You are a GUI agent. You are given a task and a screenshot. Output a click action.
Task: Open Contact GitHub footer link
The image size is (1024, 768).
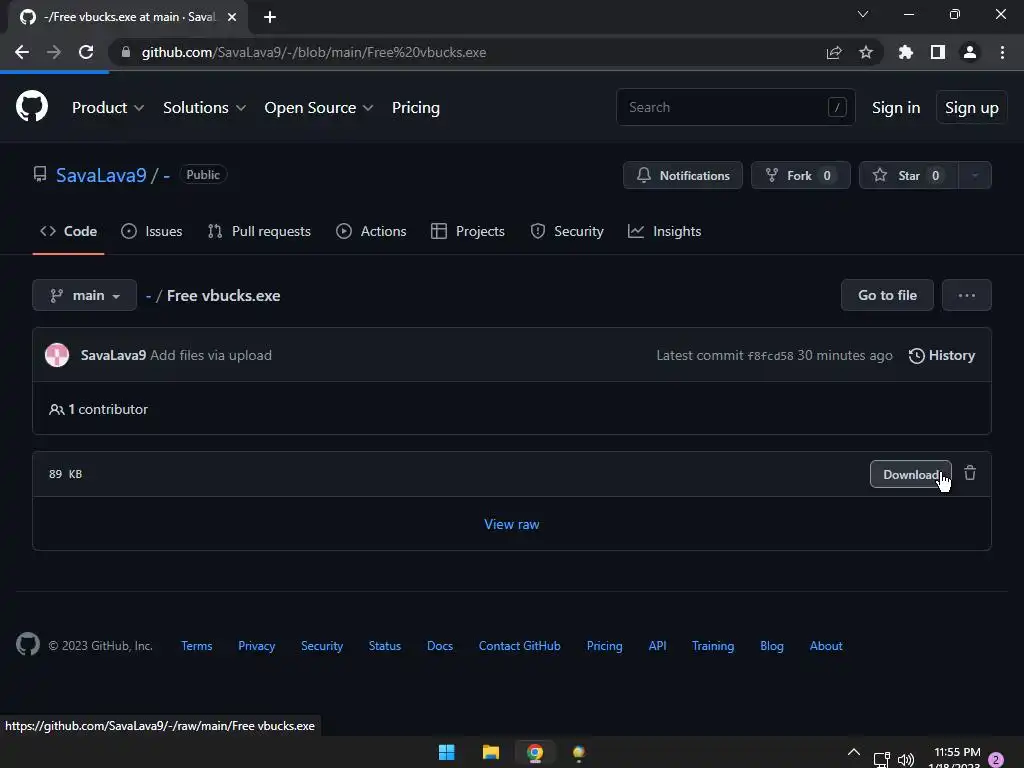[519, 645]
